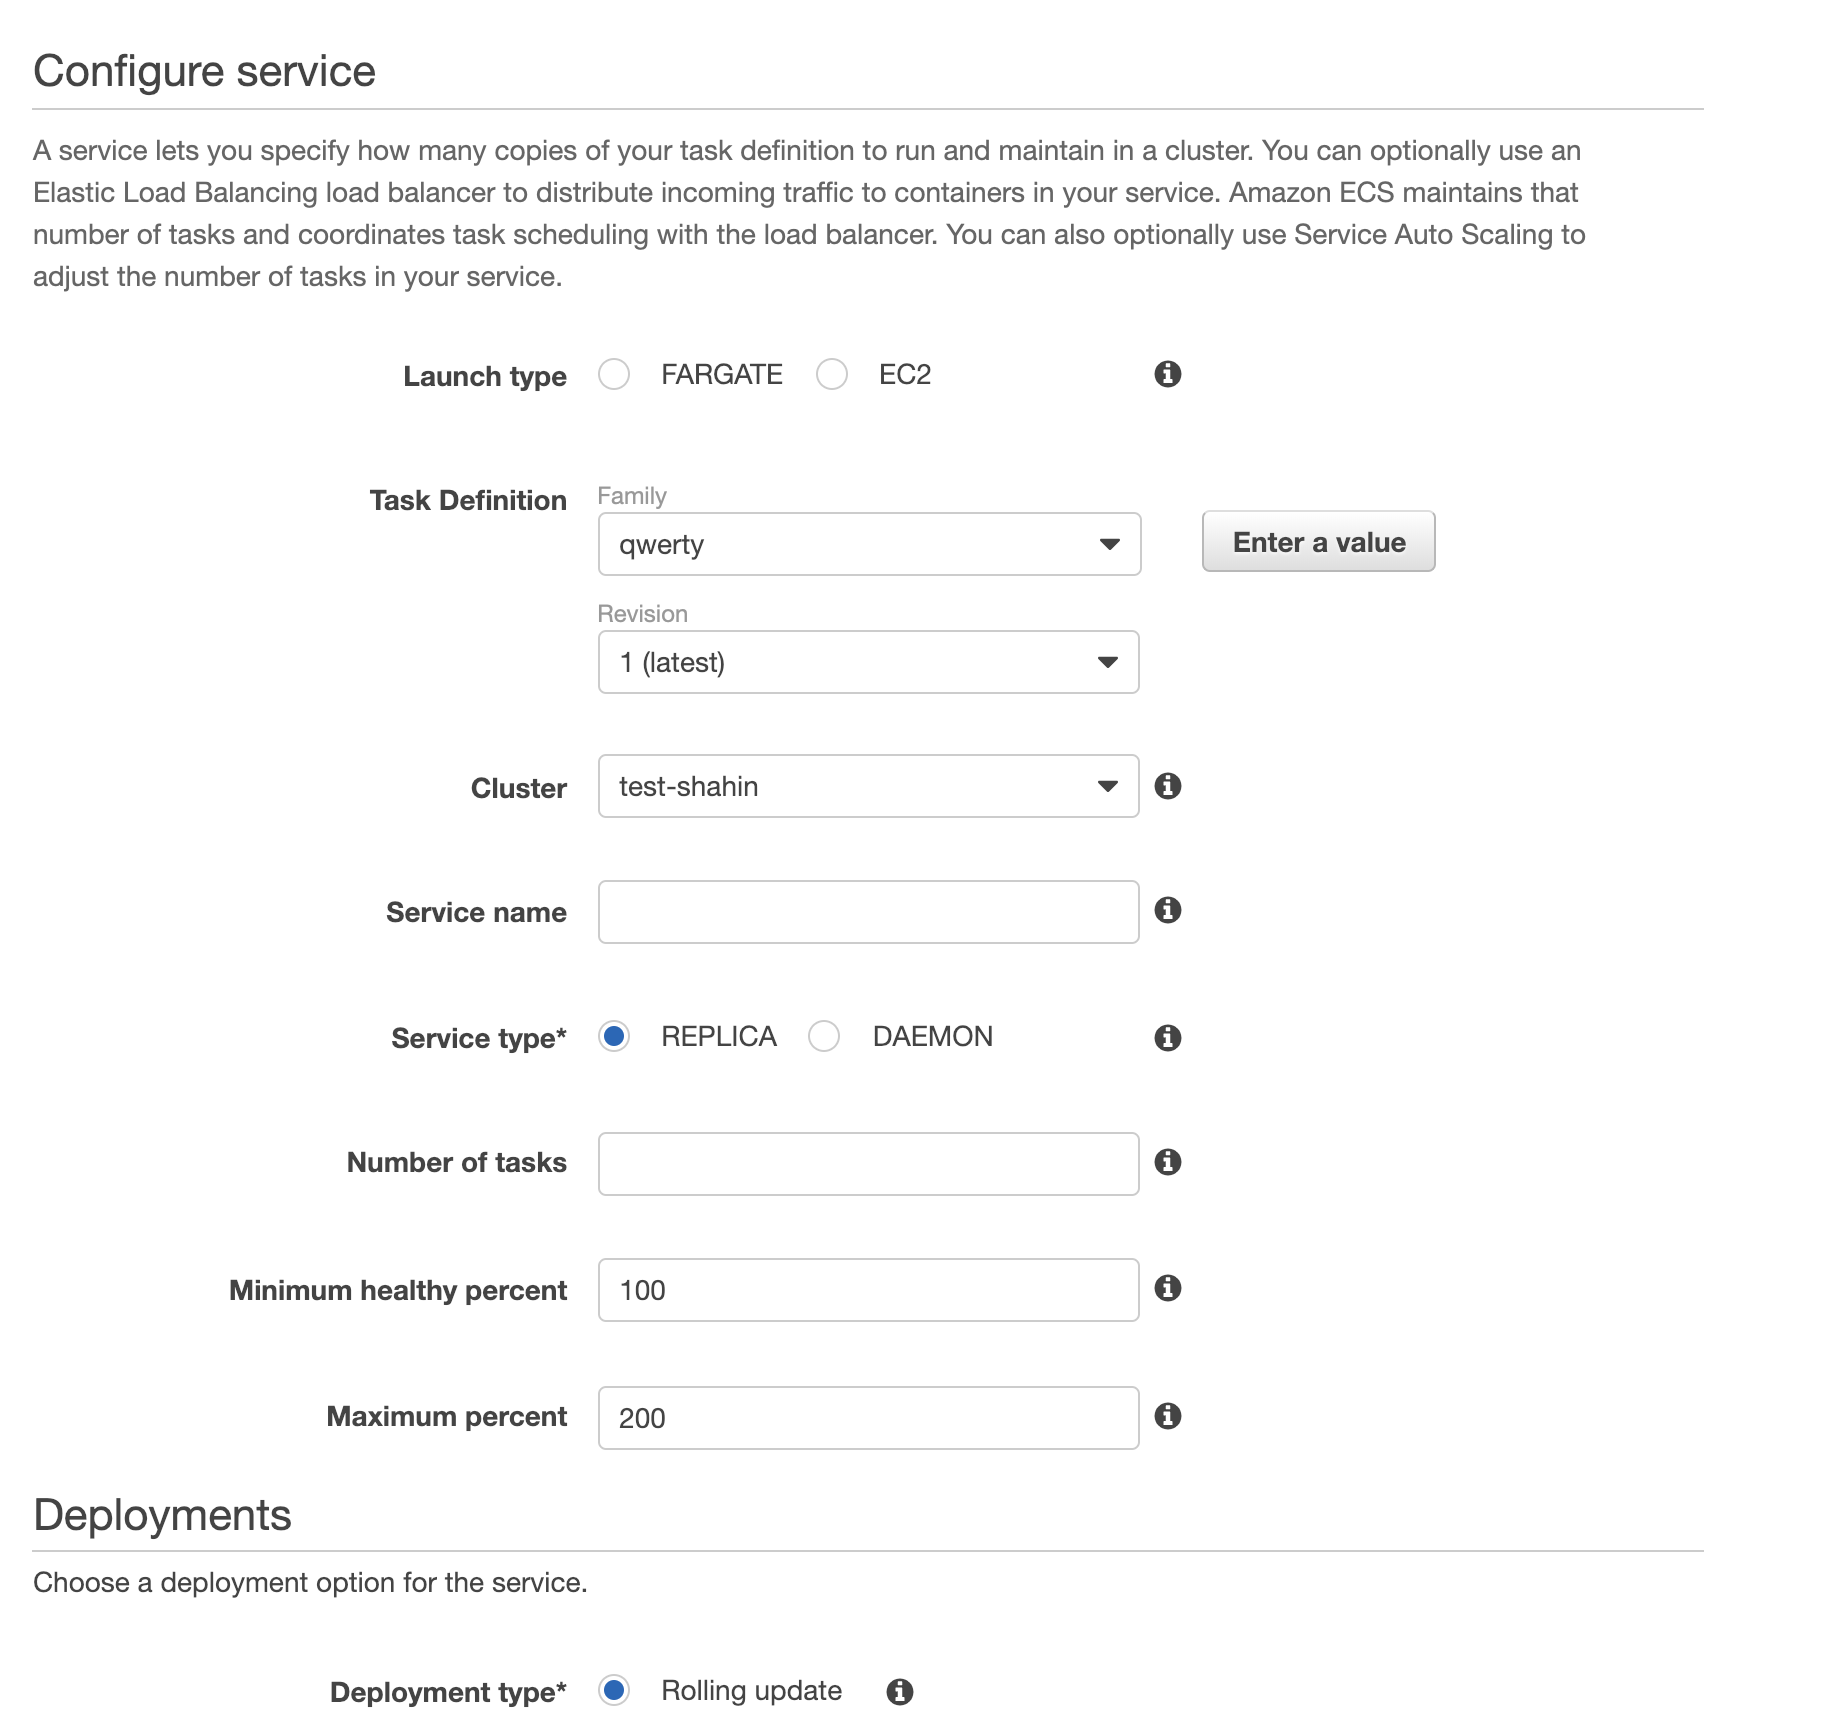The height and width of the screenshot is (1734, 1828).
Task: Switch service type to DAEMON
Action: tap(824, 1037)
